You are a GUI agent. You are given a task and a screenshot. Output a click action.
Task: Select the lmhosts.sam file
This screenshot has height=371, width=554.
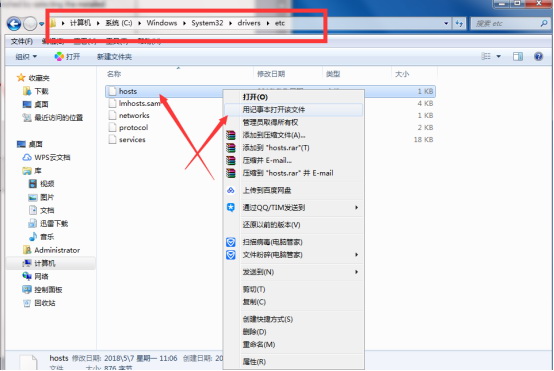click(x=139, y=103)
